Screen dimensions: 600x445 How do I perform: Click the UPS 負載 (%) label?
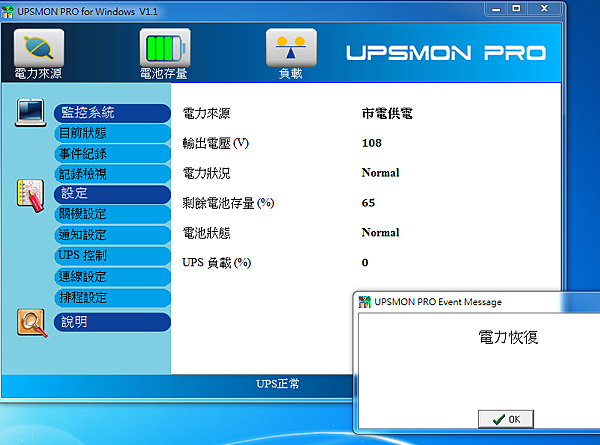coord(217,263)
